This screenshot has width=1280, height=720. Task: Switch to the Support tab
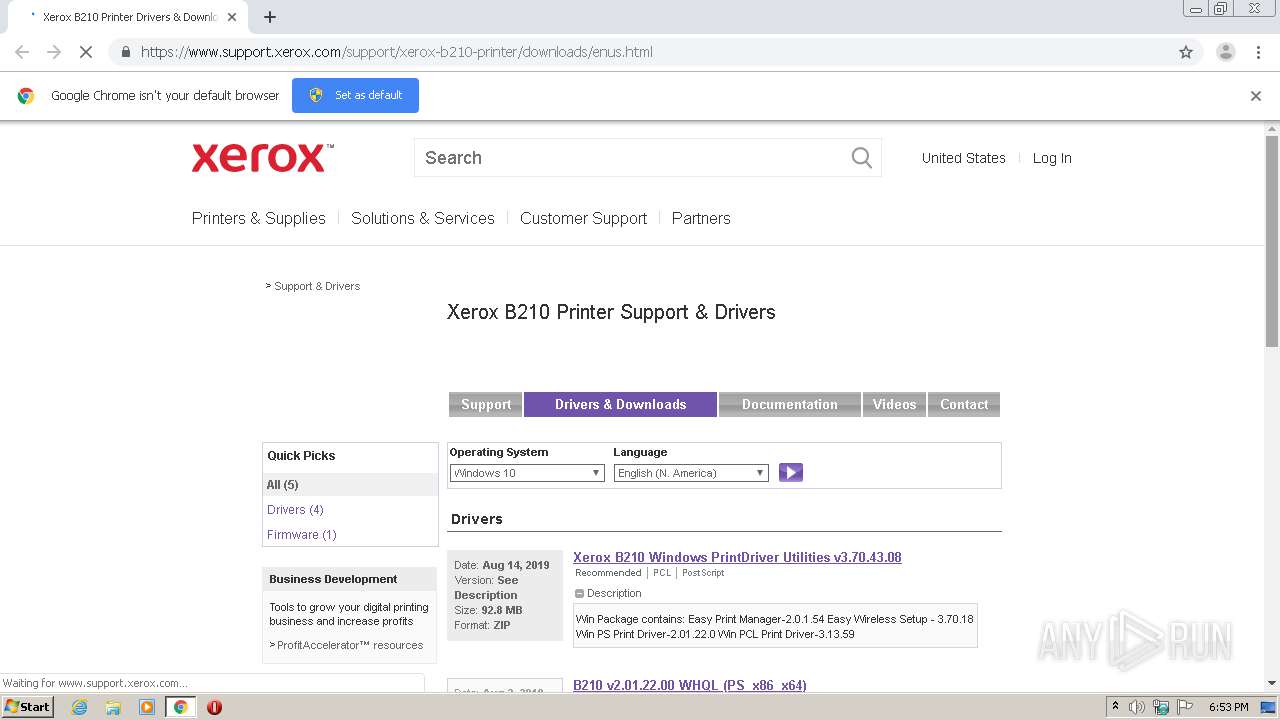coord(486,404)
